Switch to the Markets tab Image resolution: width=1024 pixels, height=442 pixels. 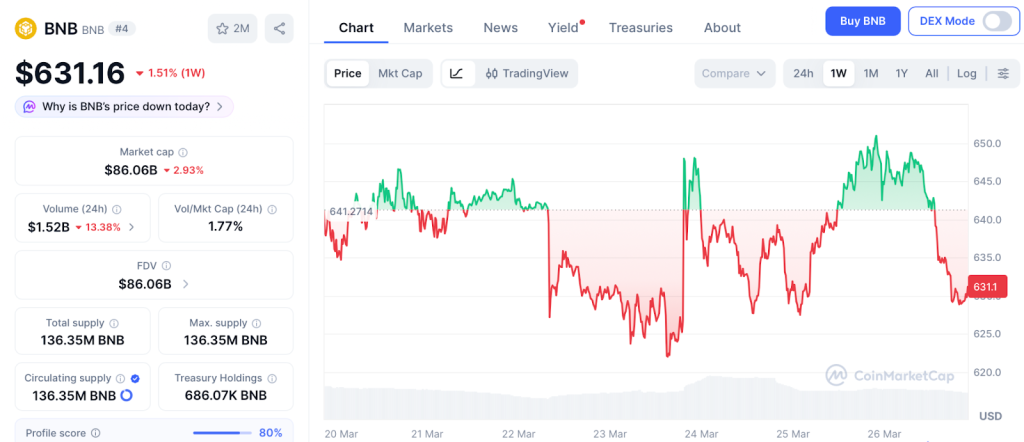(x=428, y=28)
